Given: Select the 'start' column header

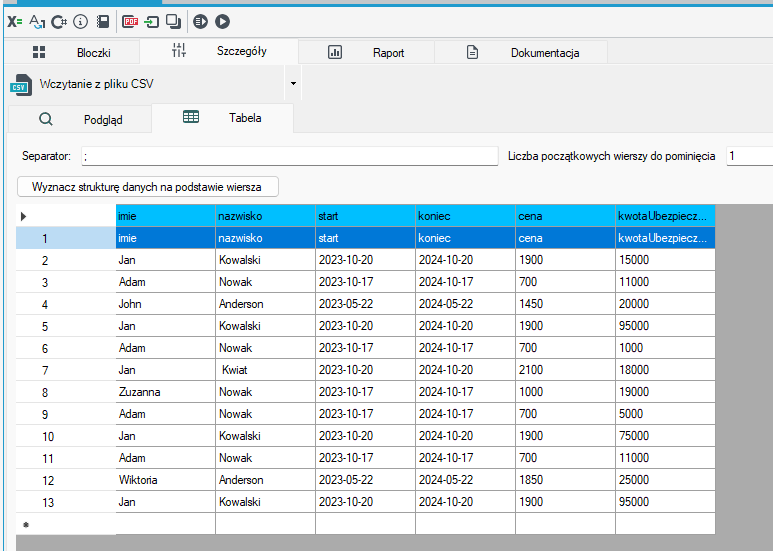Looking at the screenshot, I should point(366,216).
